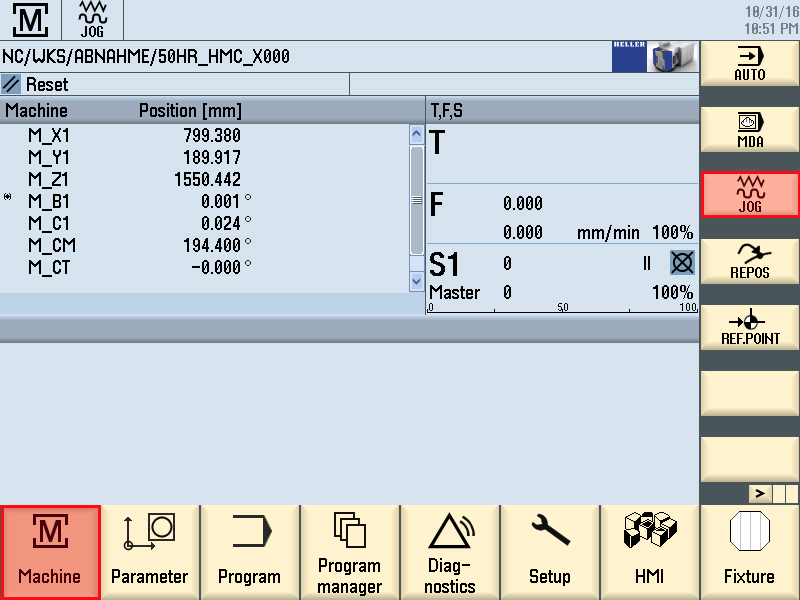800x600 pixels.
Task: Activate the MDA mode icon
Action: click(x=749, y=128)
